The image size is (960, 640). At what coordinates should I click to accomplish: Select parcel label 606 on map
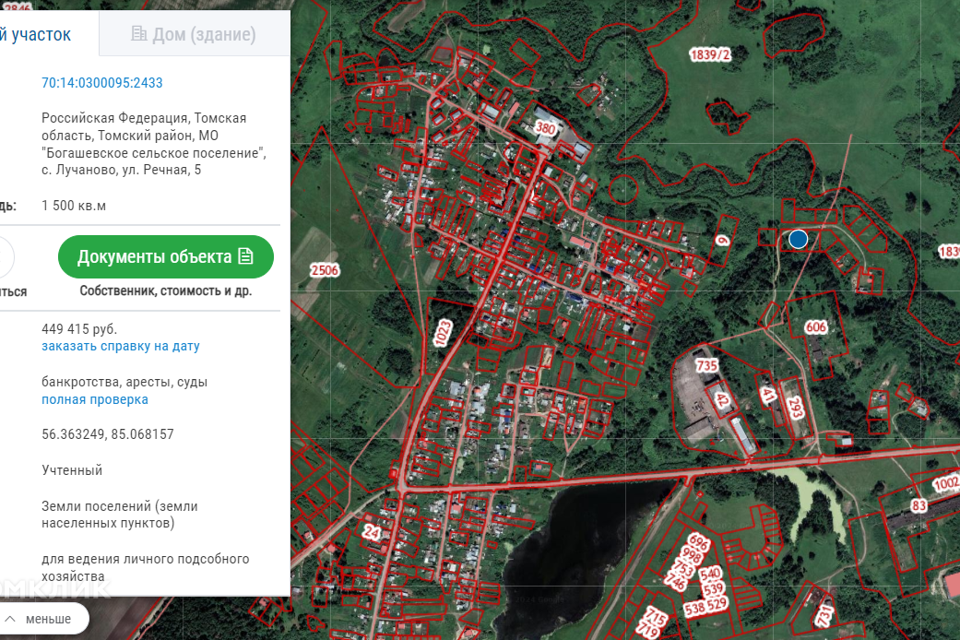(x=816, y=327)
